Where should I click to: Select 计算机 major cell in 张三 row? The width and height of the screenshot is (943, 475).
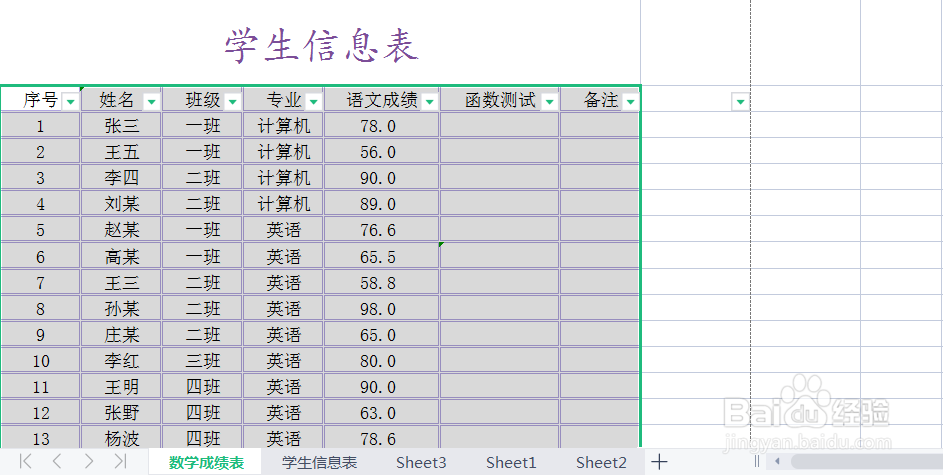coord(283,126)
